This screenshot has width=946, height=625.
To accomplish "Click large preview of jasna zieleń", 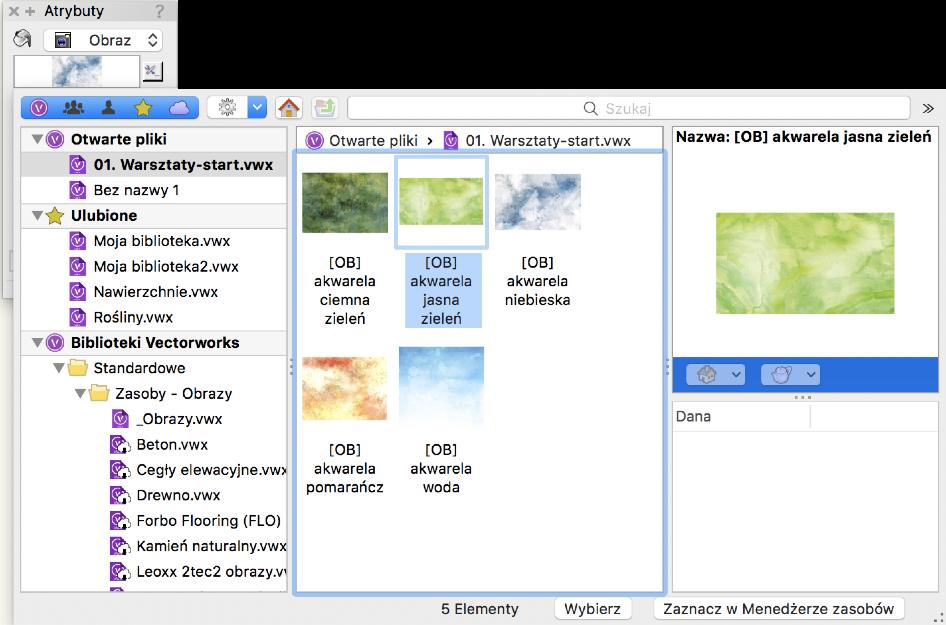I will coord(805,263).
